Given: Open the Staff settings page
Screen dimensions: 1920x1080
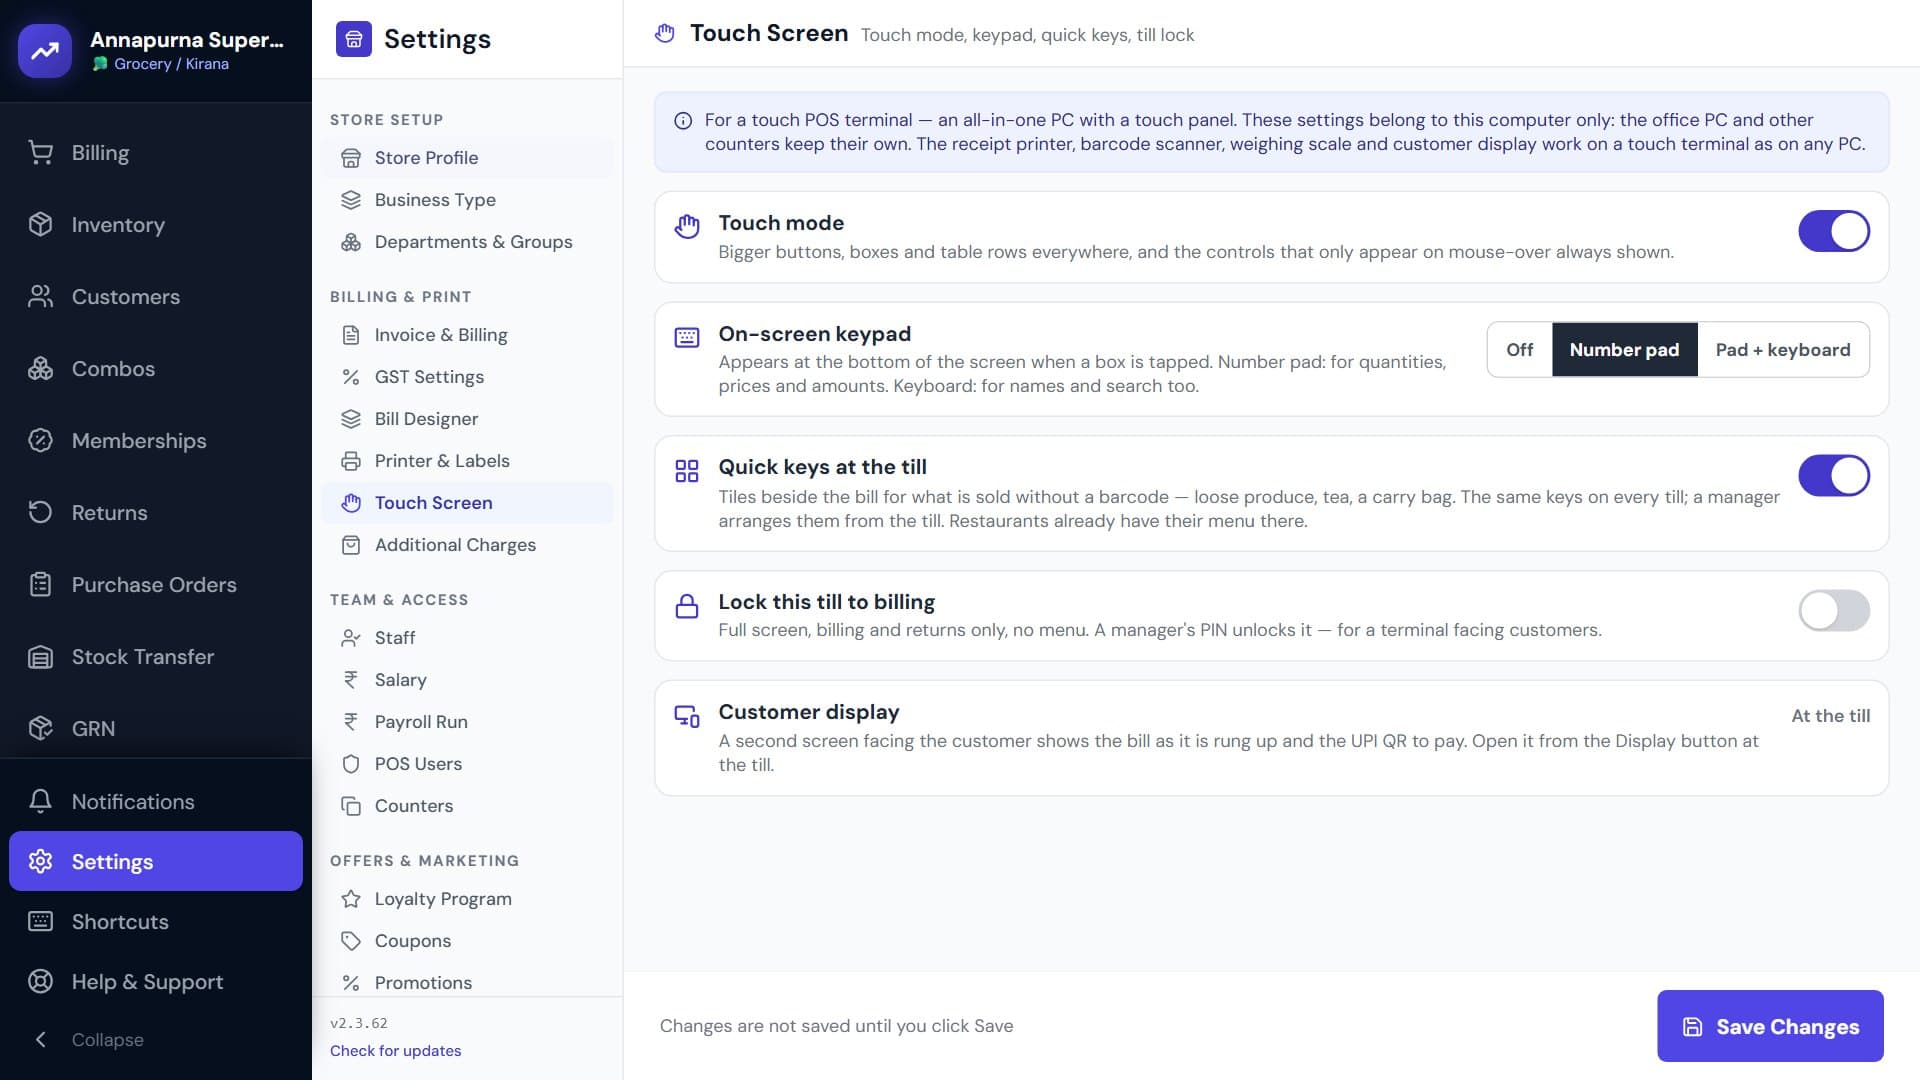Looking at the screenshot, I should tap(467, 638).
